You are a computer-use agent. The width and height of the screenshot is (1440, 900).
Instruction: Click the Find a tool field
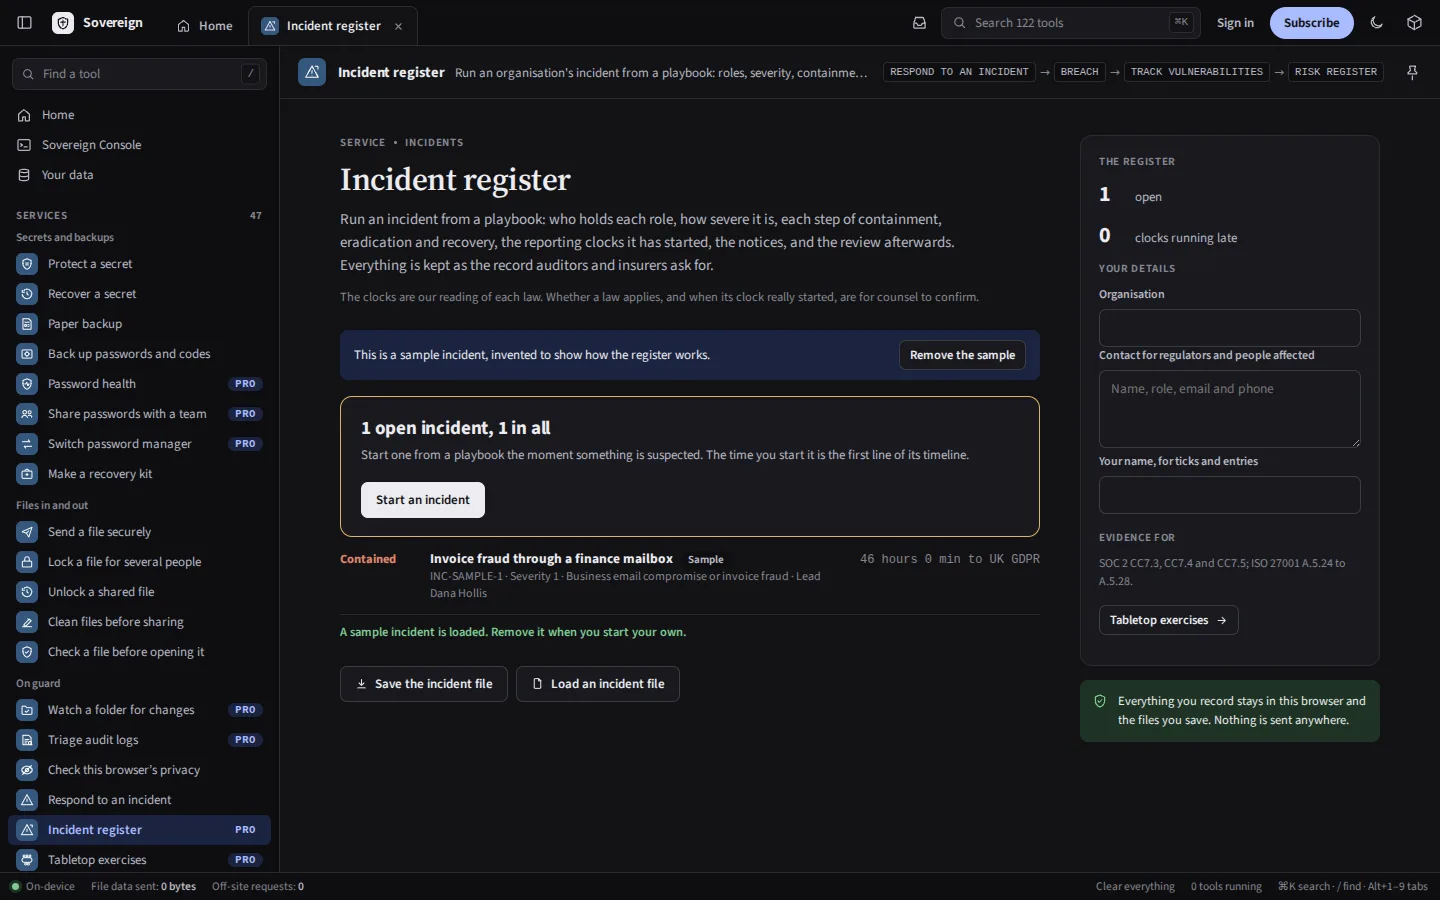(x=139, y=74)
